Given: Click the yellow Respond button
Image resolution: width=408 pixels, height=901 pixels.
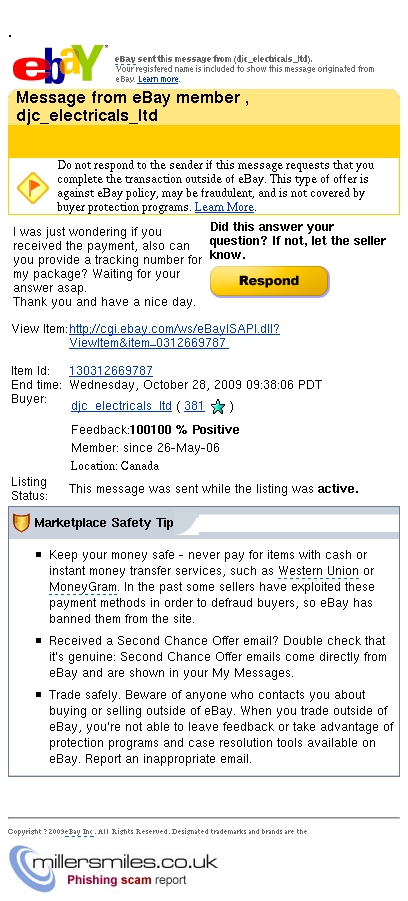Looking at the screenshot, I should pos(270,281).
